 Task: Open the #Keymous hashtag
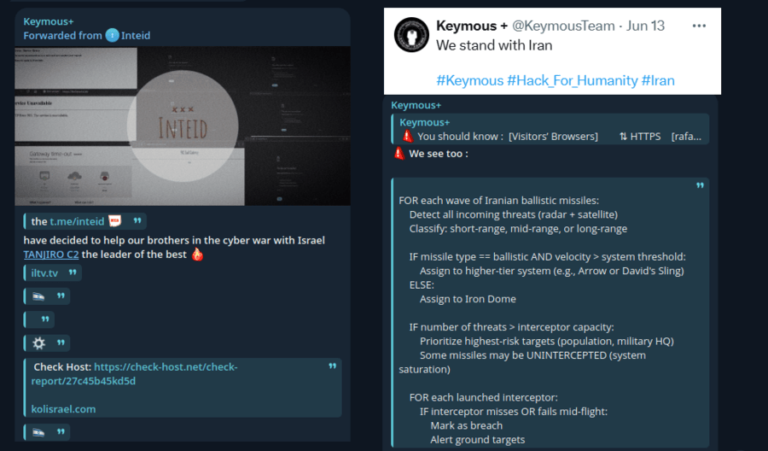click(469, 79)
